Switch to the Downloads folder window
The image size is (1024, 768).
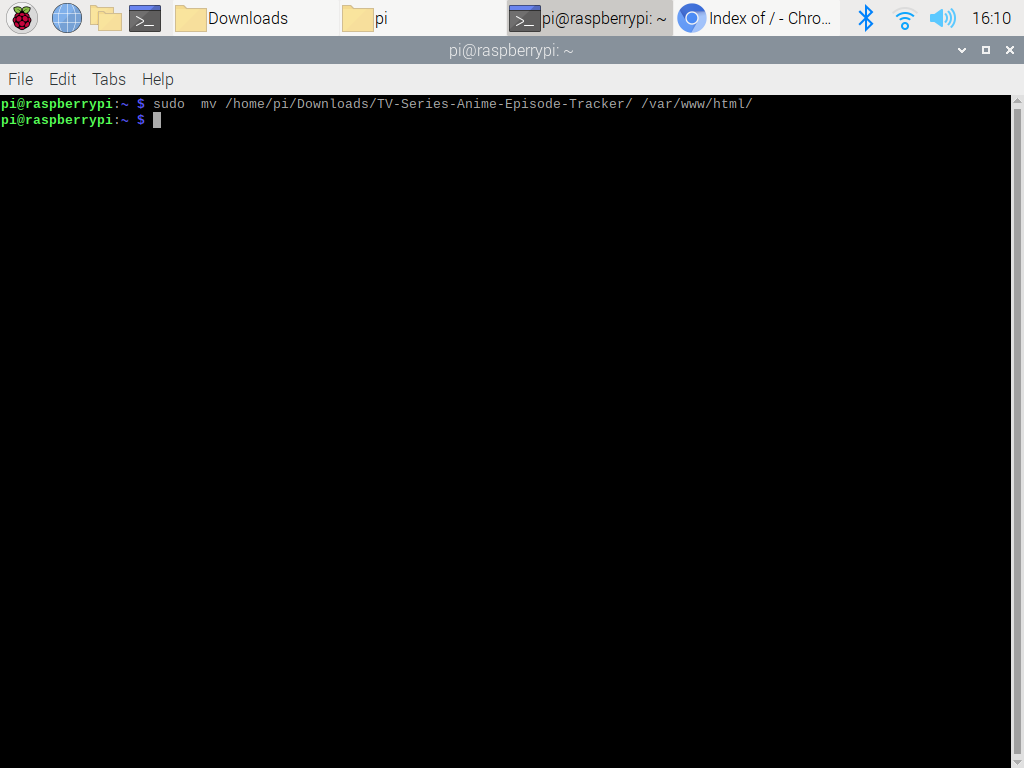click(x=248, y=18)
